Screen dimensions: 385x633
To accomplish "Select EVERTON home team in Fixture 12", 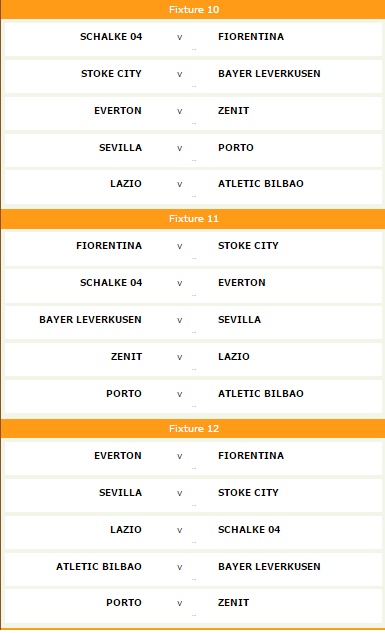I will 118,456.
